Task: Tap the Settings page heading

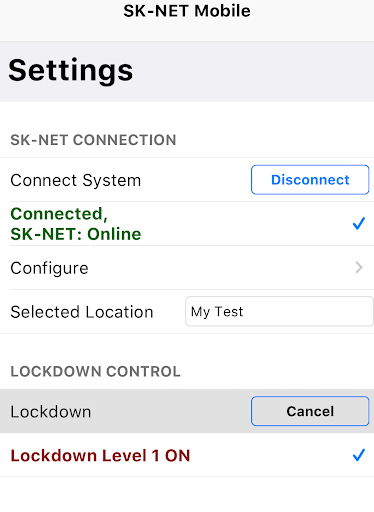Action: (71, 70)
